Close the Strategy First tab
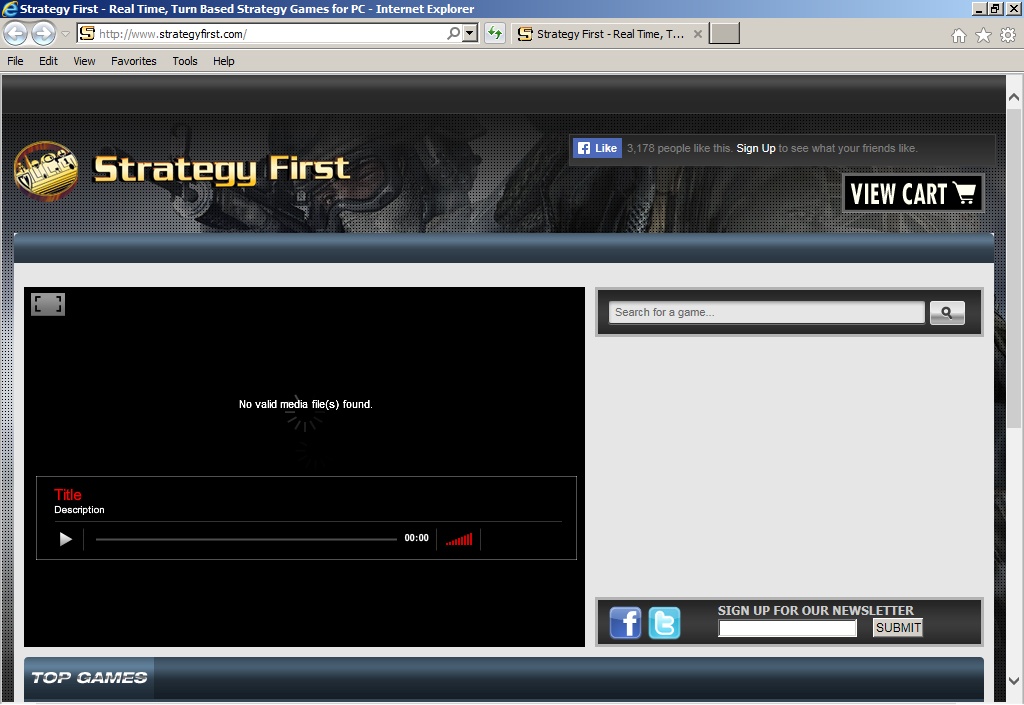Image resolution: width=1024 pixels, height=705 pixels. pyautogui.click(x=697, y=34)
